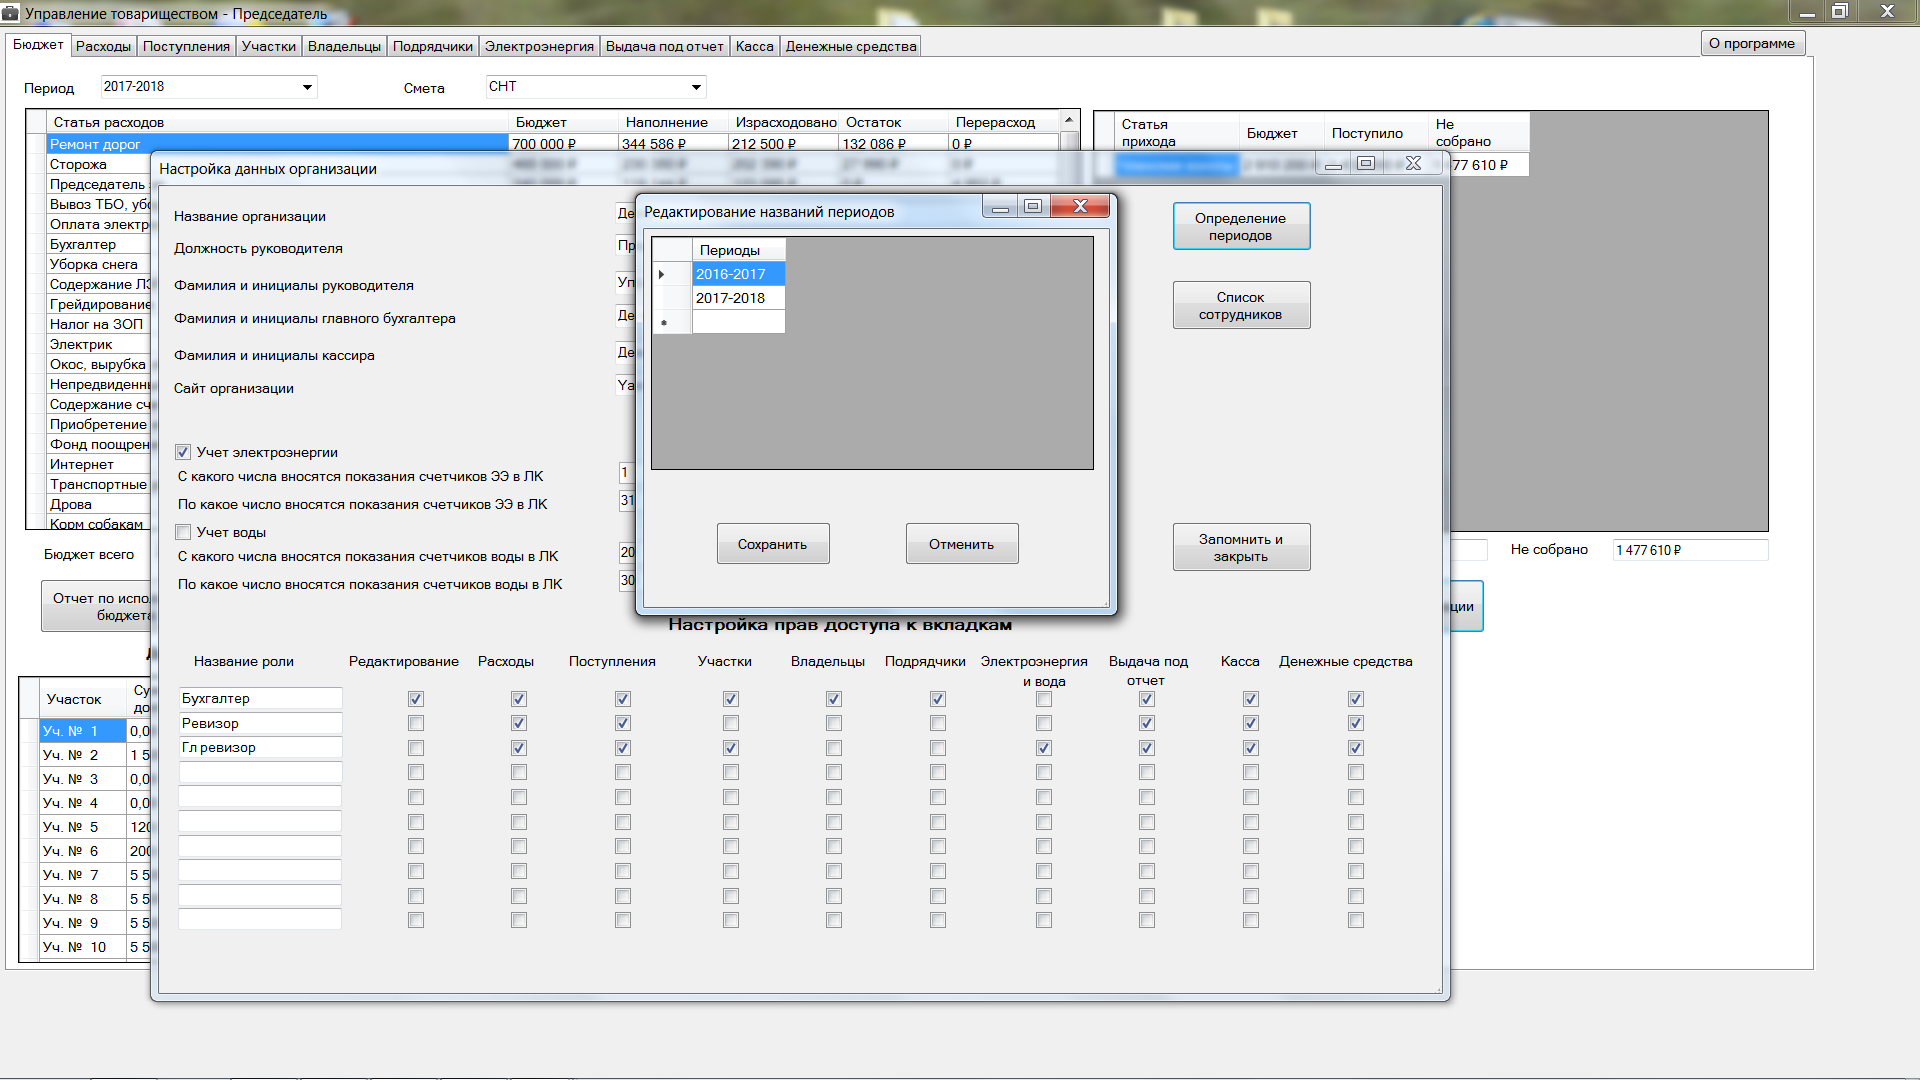Open the Период dropdown

pyautogui.click(x=307, y=87)
